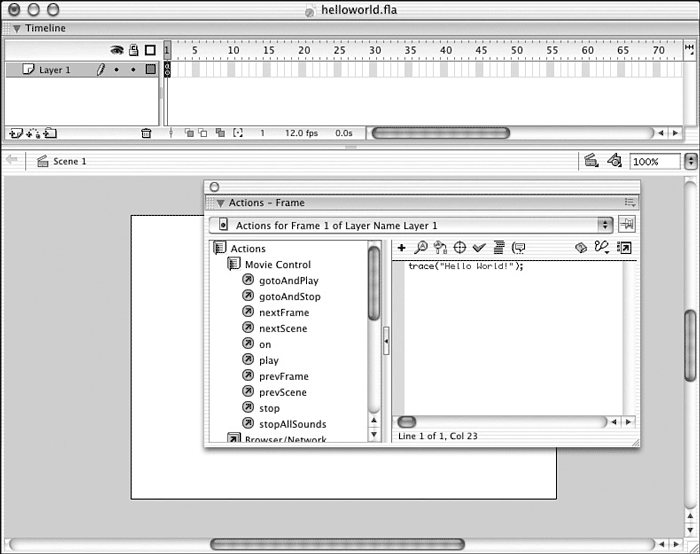Collapse the Actions category in the toolbox

tap(220, 248)
